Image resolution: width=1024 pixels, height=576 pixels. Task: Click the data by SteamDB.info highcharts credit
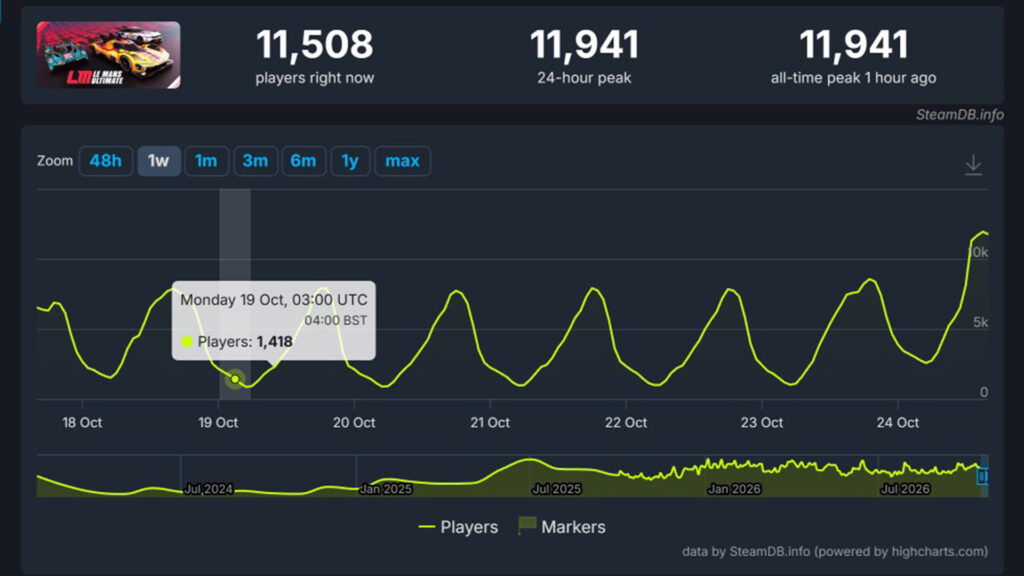tap(835, 552)
